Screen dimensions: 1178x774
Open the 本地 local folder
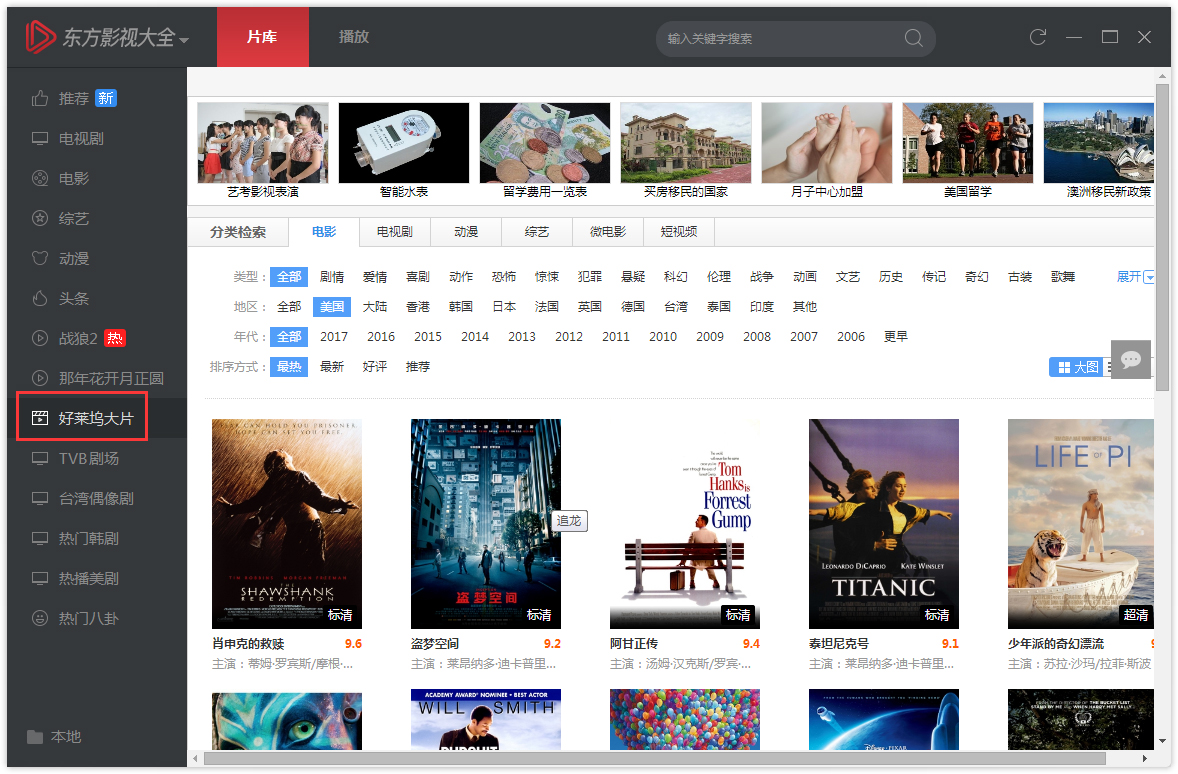[65, 736]
